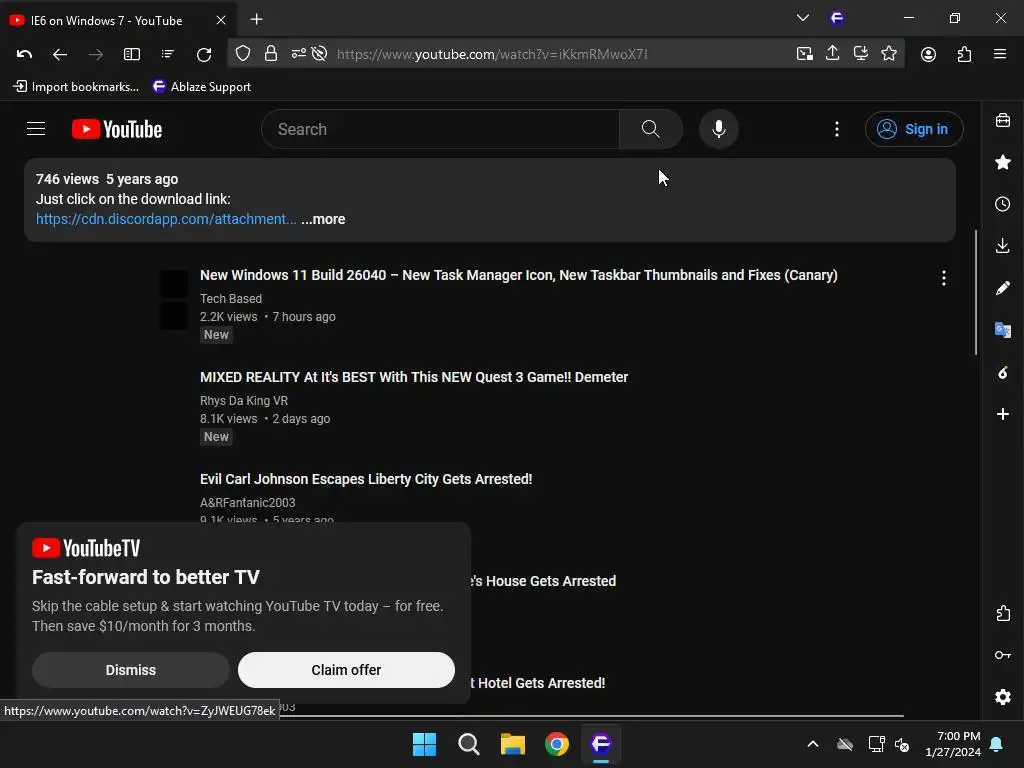Viewport: 1024px width, 768px height.
Task: Show hidden system tray icons chevron
Action: point(813,744)
